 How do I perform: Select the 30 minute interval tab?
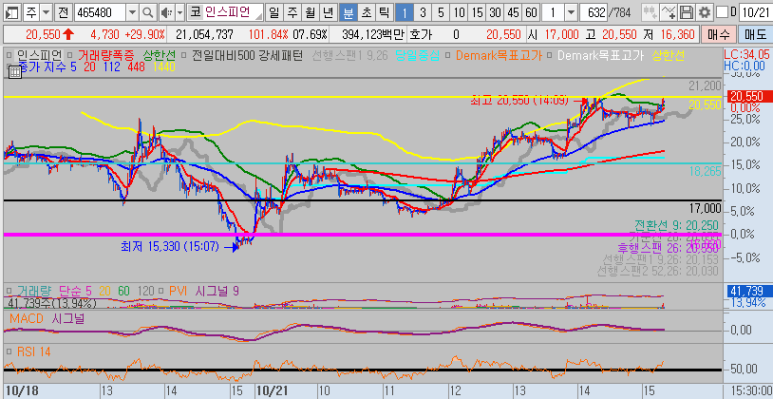click(495, 12)
